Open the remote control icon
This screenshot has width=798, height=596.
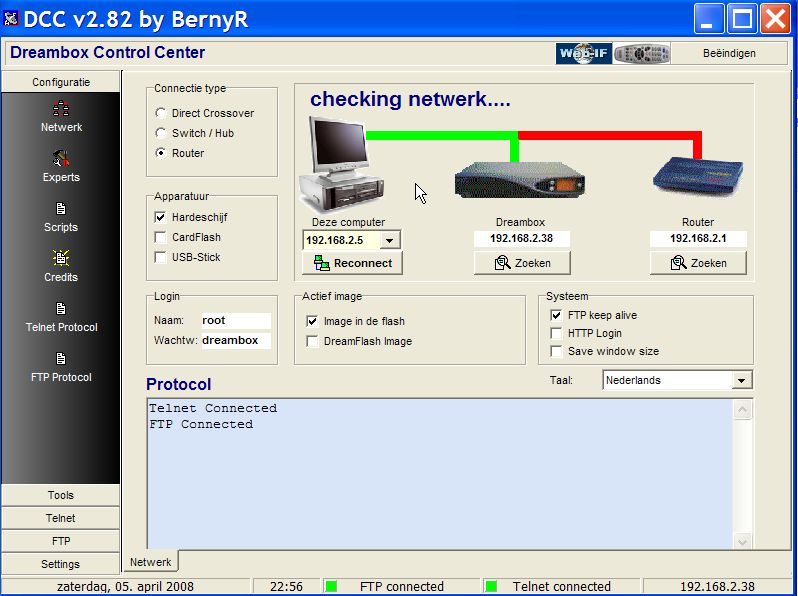[x=641, y=53]
